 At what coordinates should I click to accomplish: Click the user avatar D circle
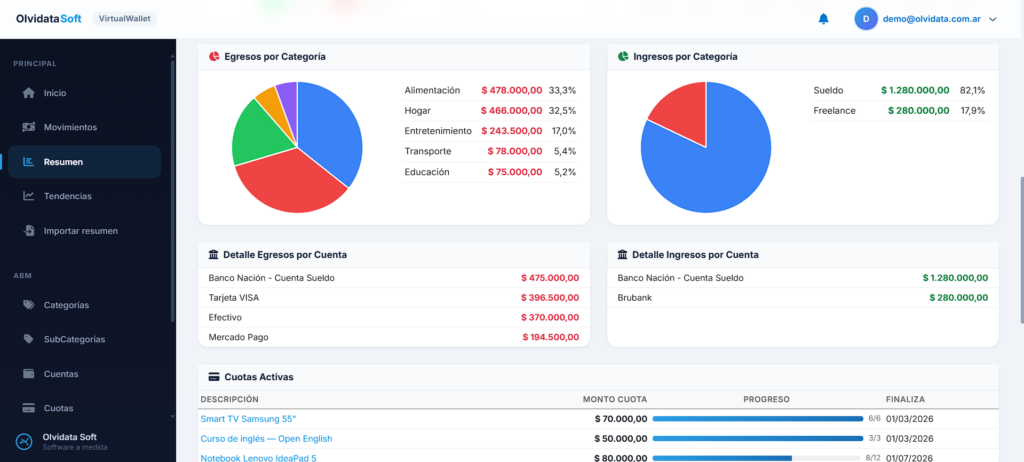865,19
